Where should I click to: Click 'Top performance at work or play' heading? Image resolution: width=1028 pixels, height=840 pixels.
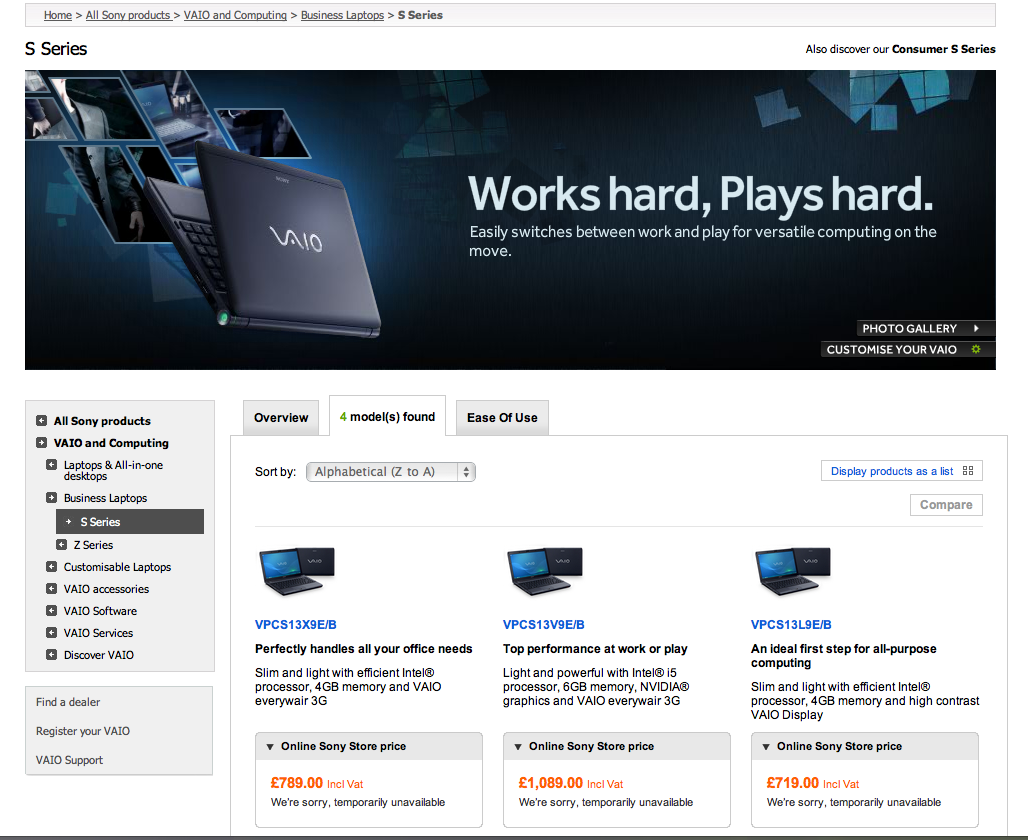pyautogui.click(x=595, y=649)
